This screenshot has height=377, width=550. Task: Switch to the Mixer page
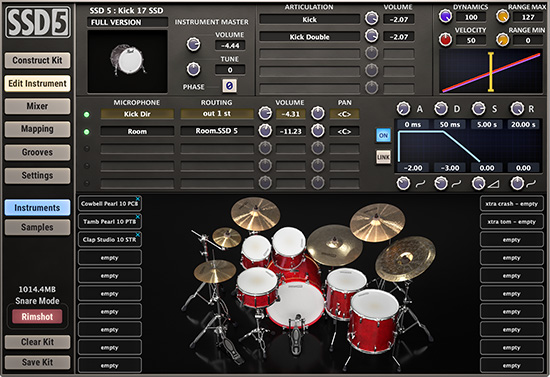pos(37,106)
